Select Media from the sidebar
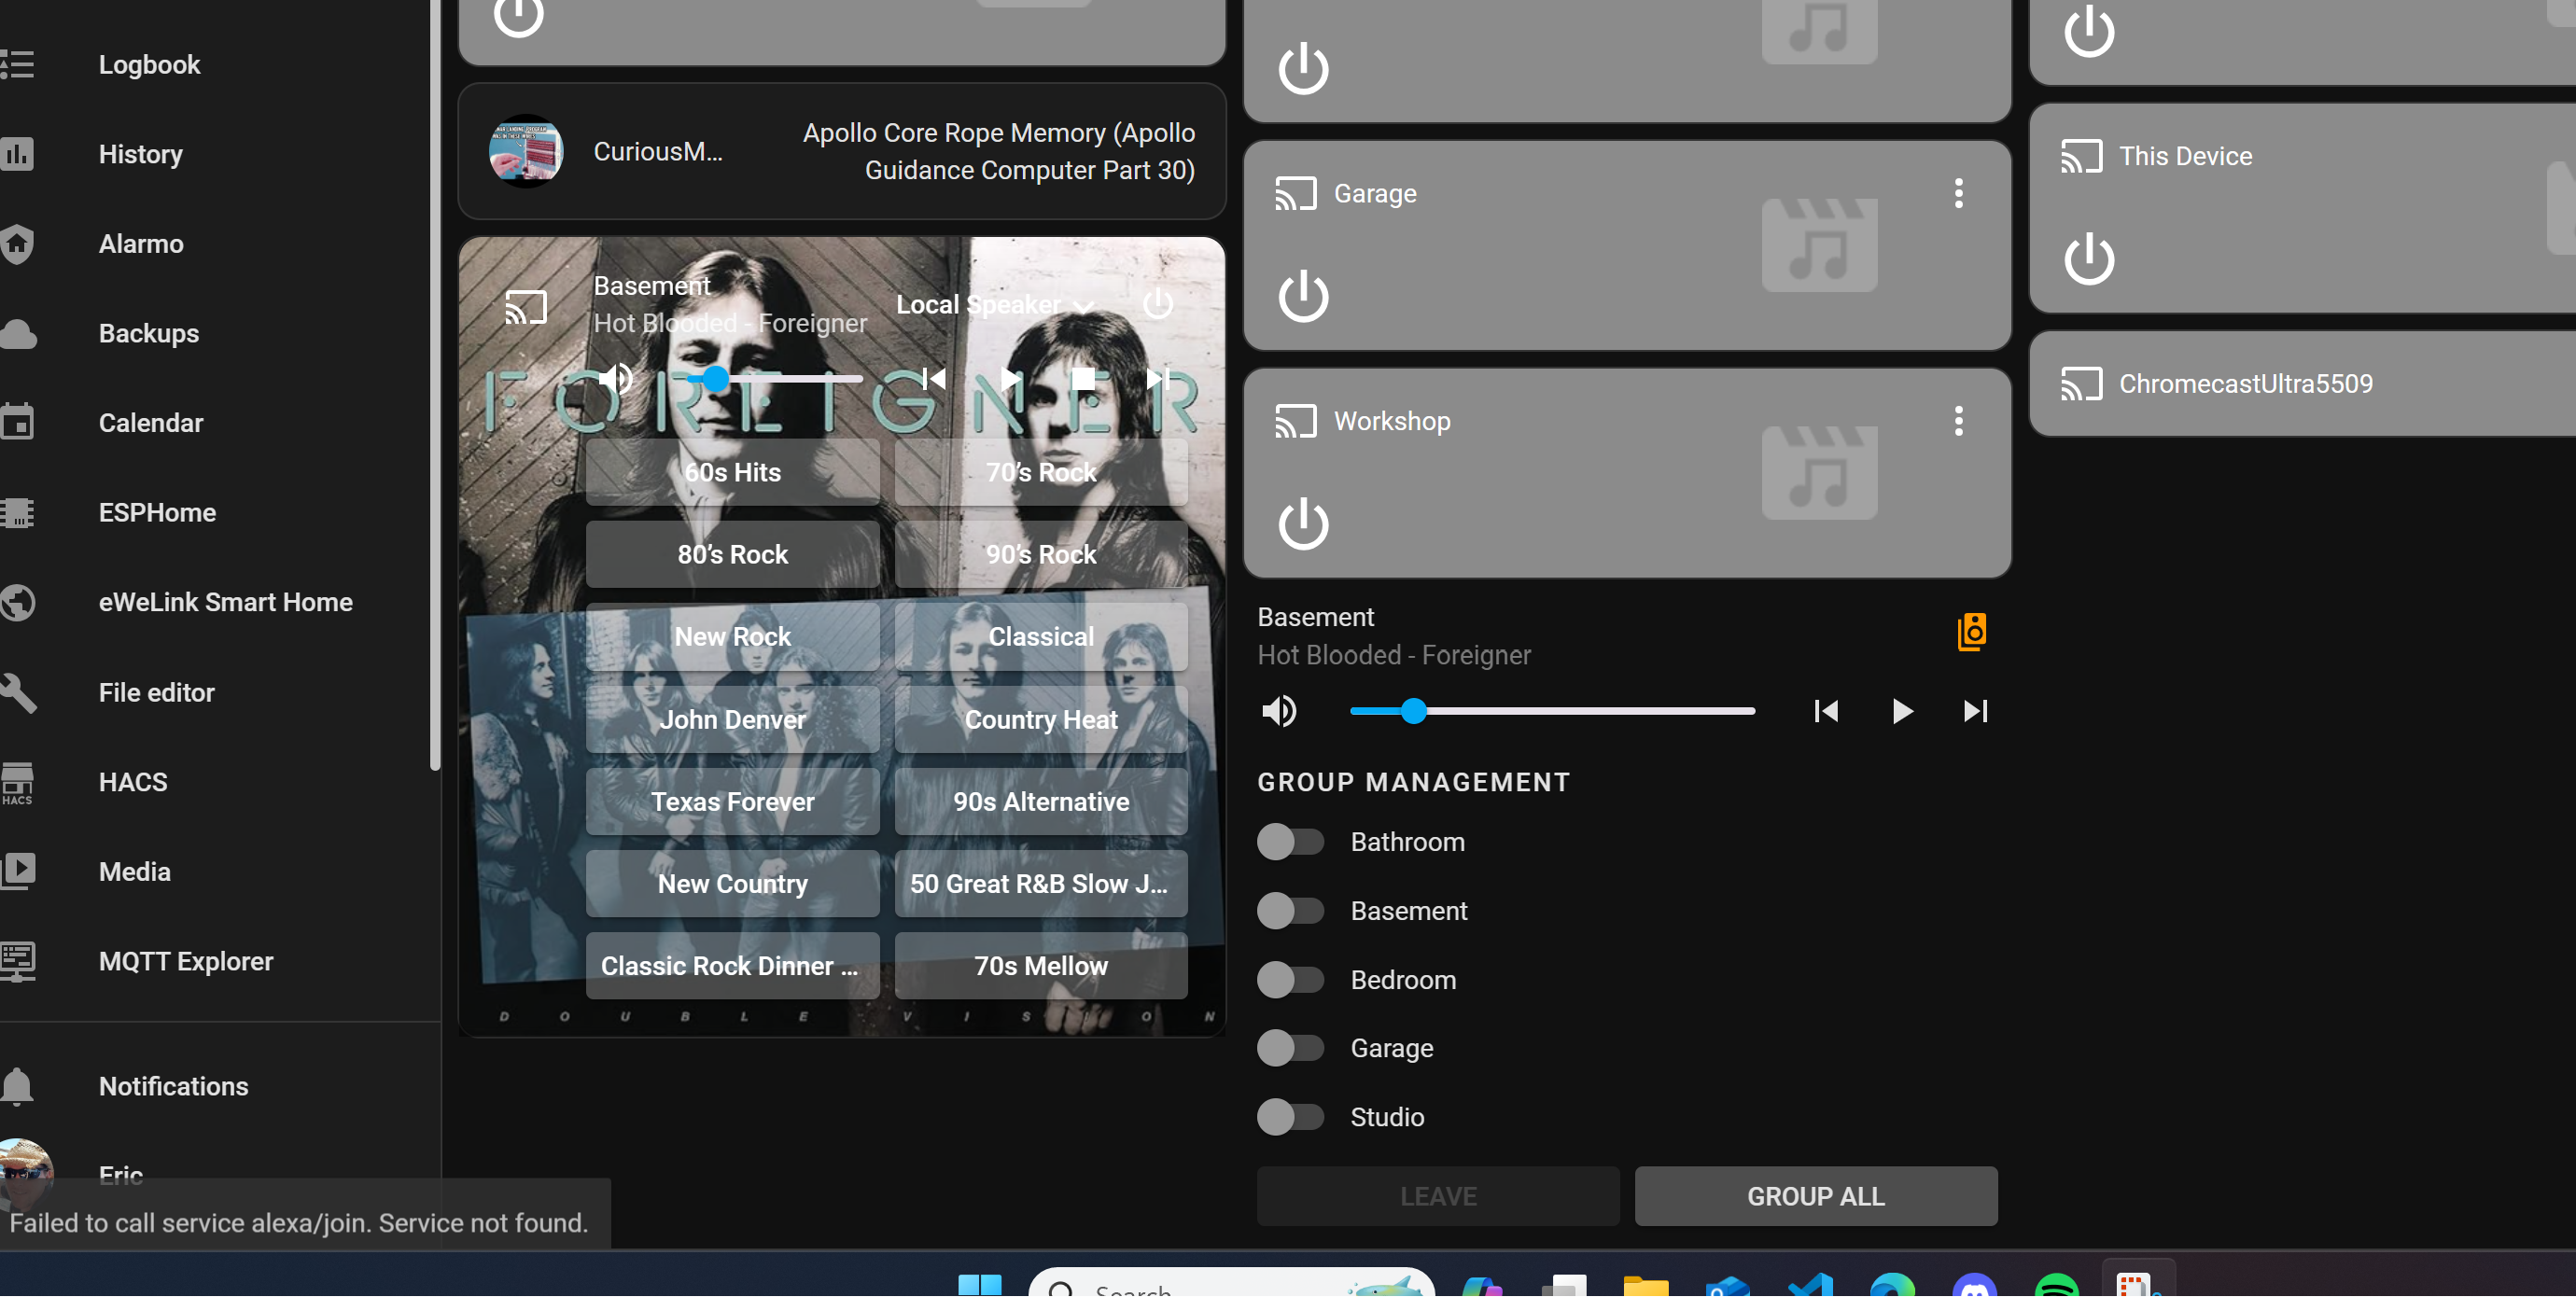The height and width of the screenshot is (1297, 2576). coord(134,871)
